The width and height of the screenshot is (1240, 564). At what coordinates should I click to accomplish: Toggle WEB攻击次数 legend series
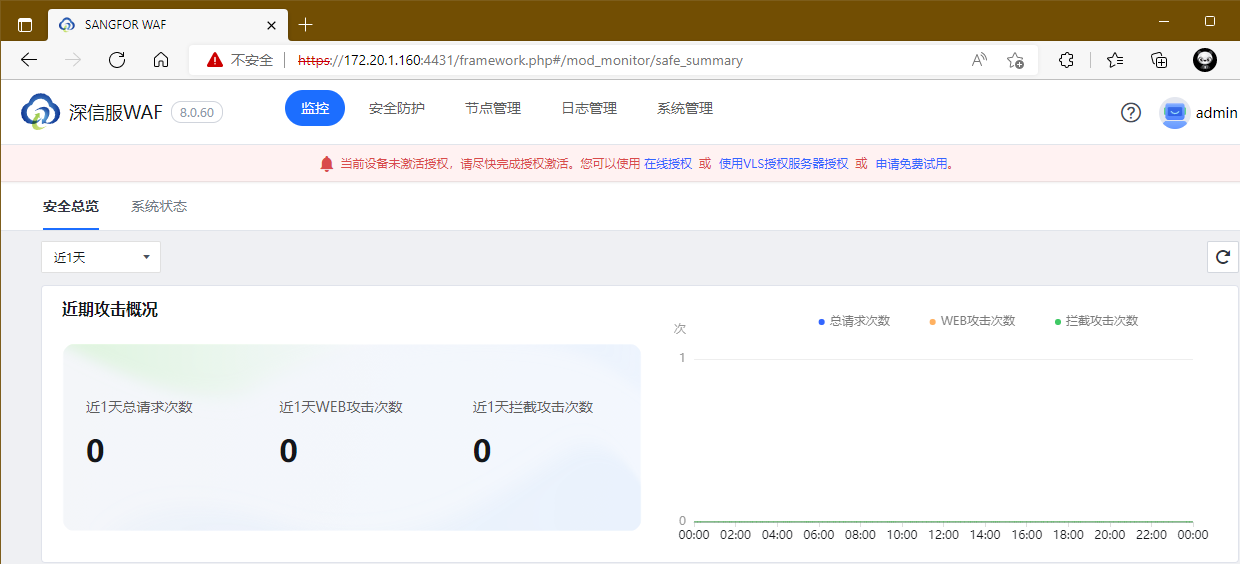(x=971, y=321)
